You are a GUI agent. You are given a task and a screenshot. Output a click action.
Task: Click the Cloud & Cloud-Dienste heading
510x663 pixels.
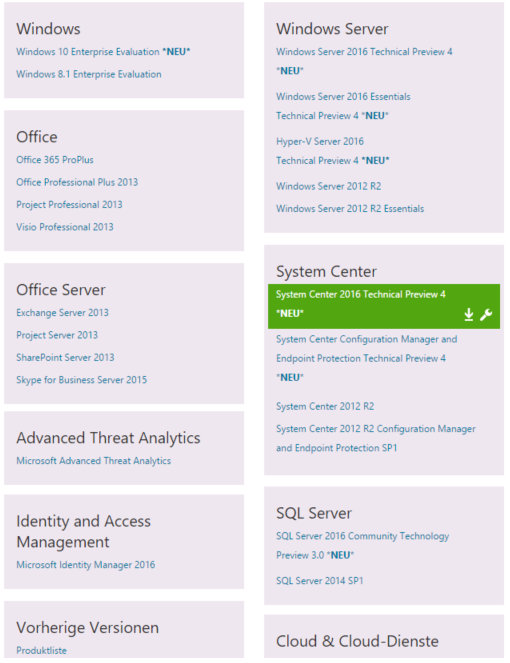357,641
